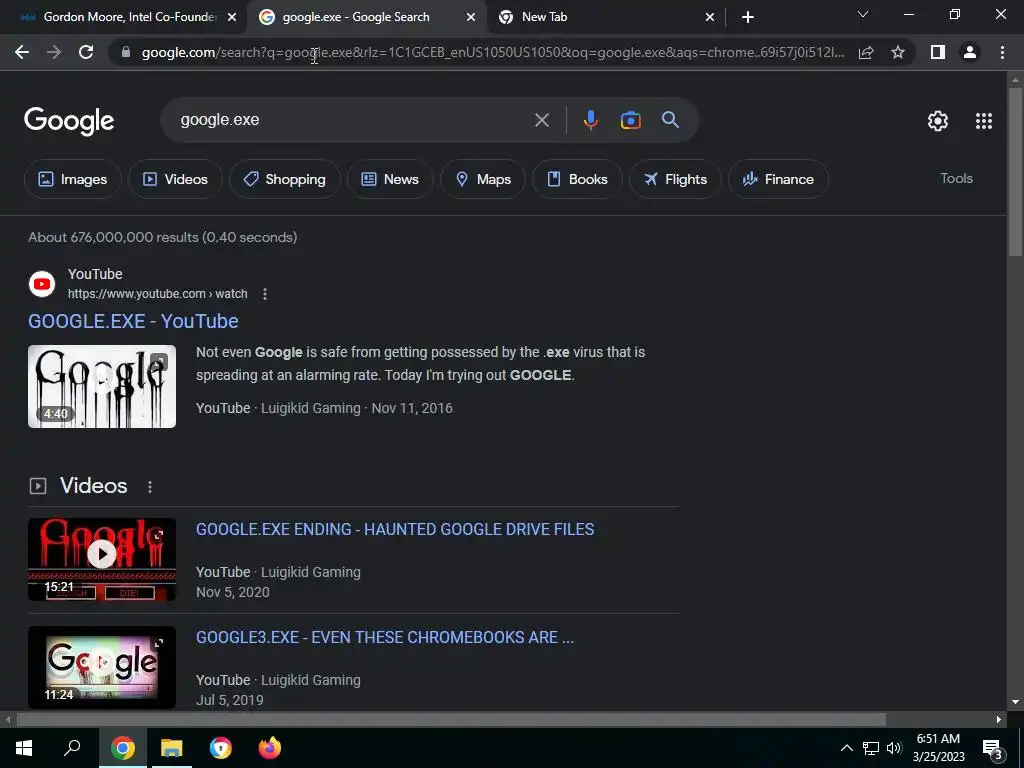Screen dimensions: 1024x768
Task: Open the volume control in tray
Action: pyautogui.click(x=894, y=748)
